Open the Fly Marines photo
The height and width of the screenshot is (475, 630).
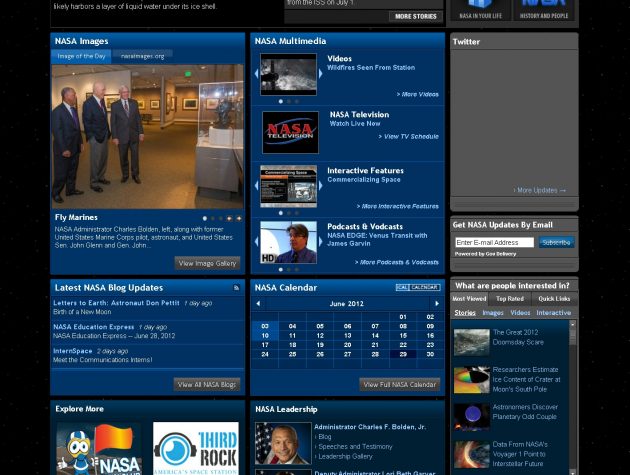[147, 137]
